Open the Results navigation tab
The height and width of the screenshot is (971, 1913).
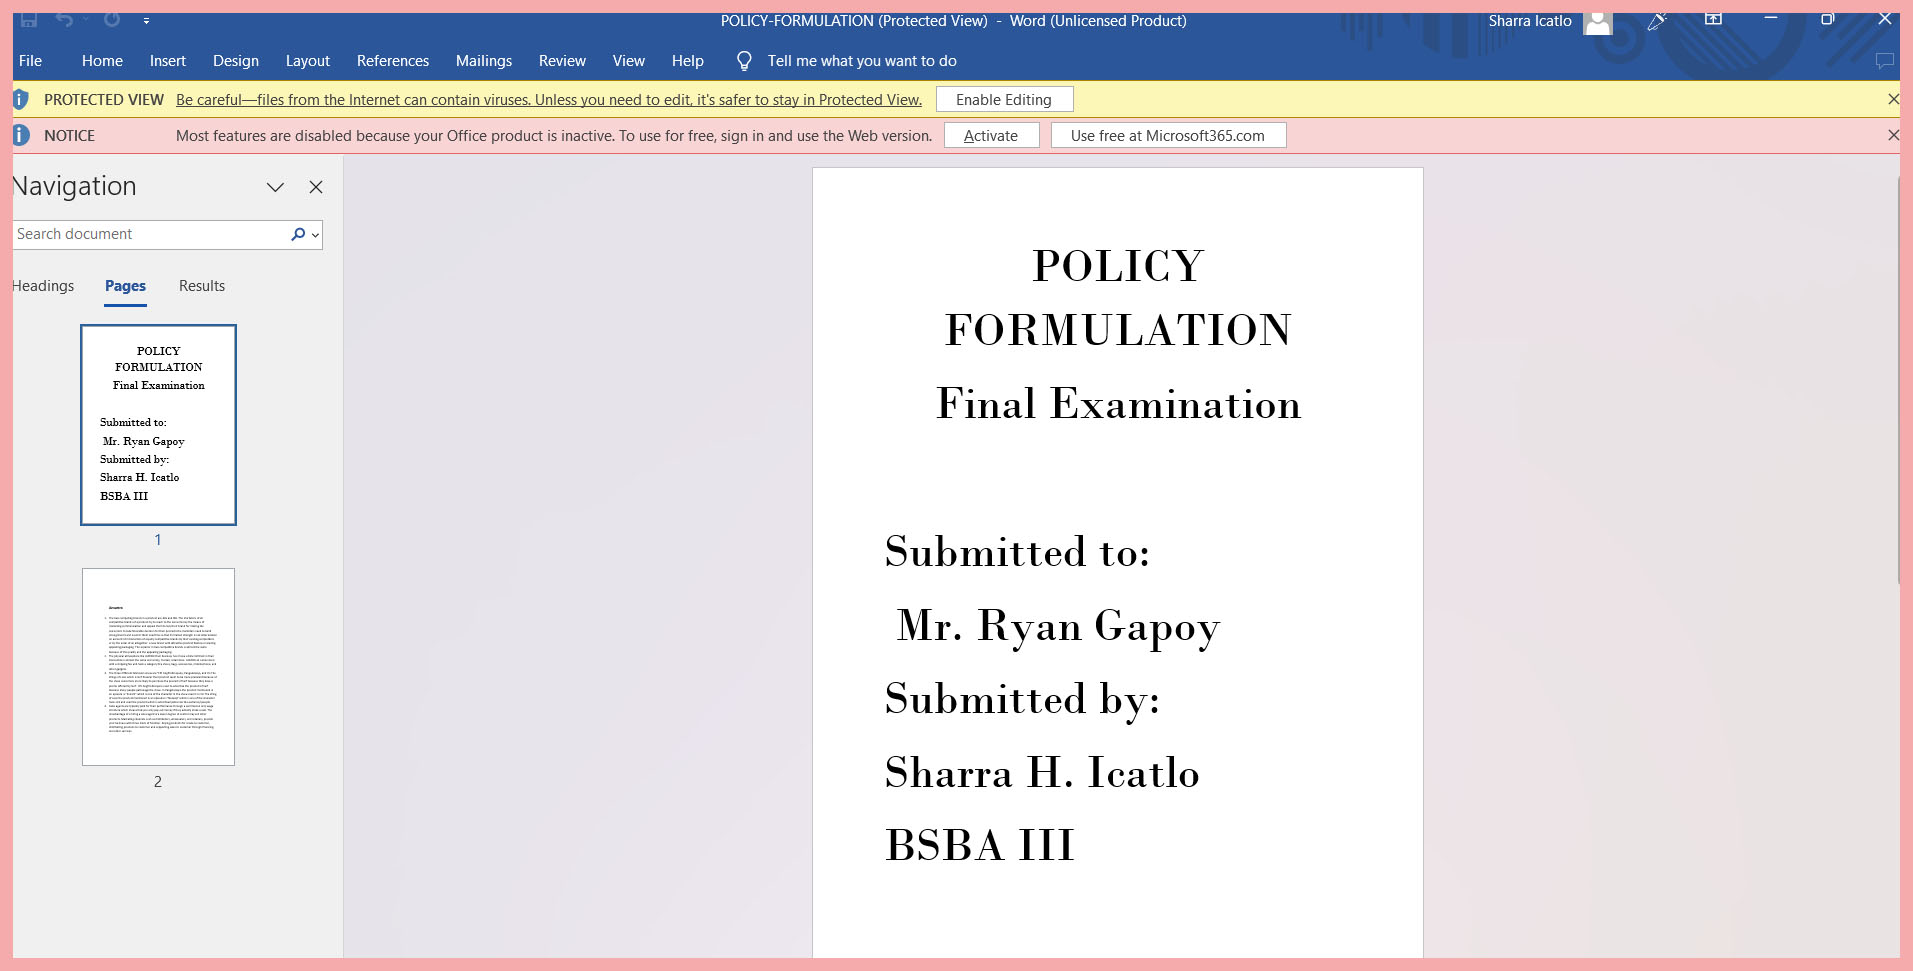(202, 286)
